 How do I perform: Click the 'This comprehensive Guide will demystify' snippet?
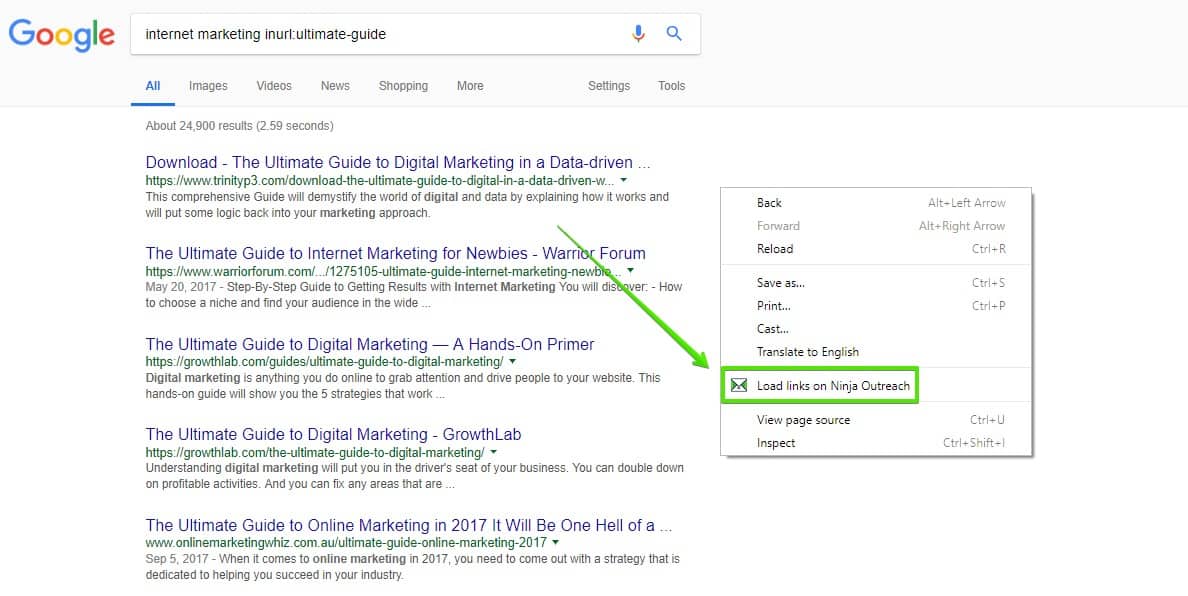pos(407,205)
